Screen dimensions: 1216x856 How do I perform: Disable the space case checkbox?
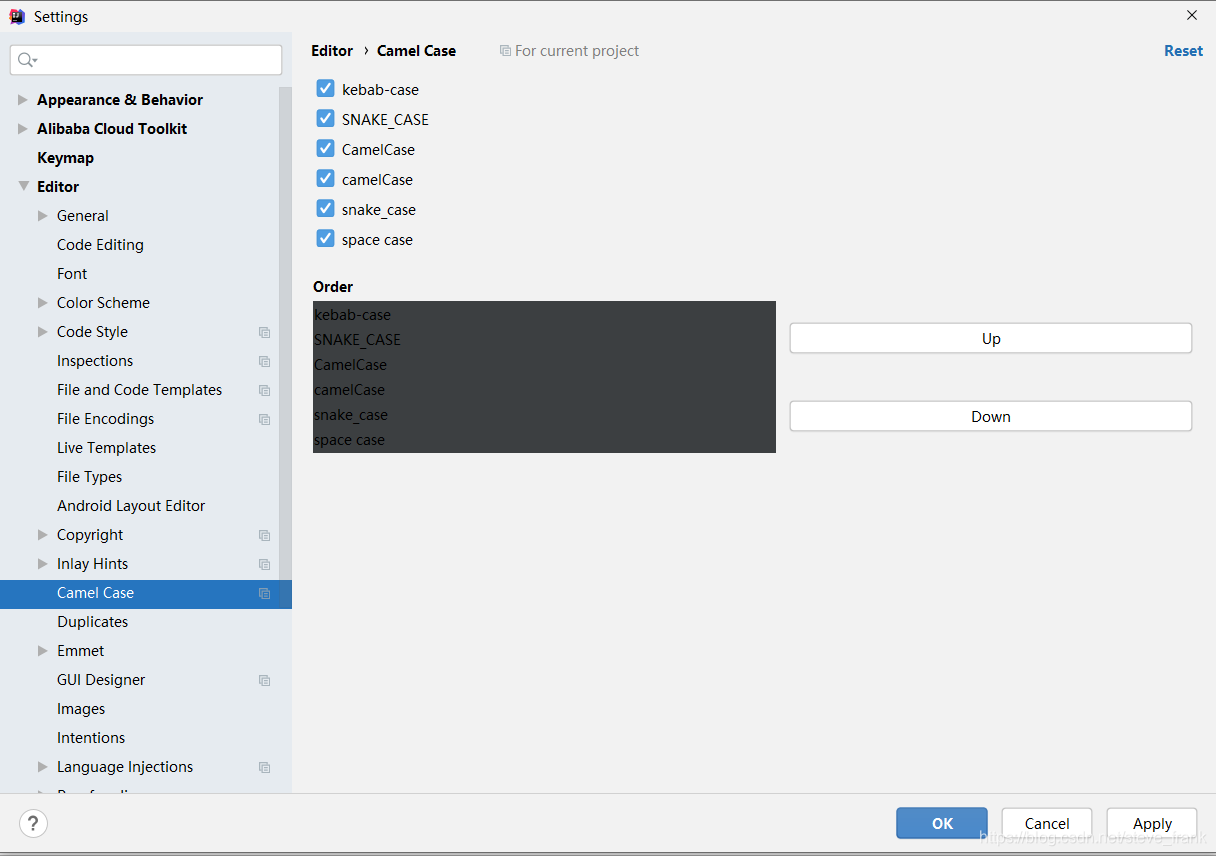coord(325,239)
